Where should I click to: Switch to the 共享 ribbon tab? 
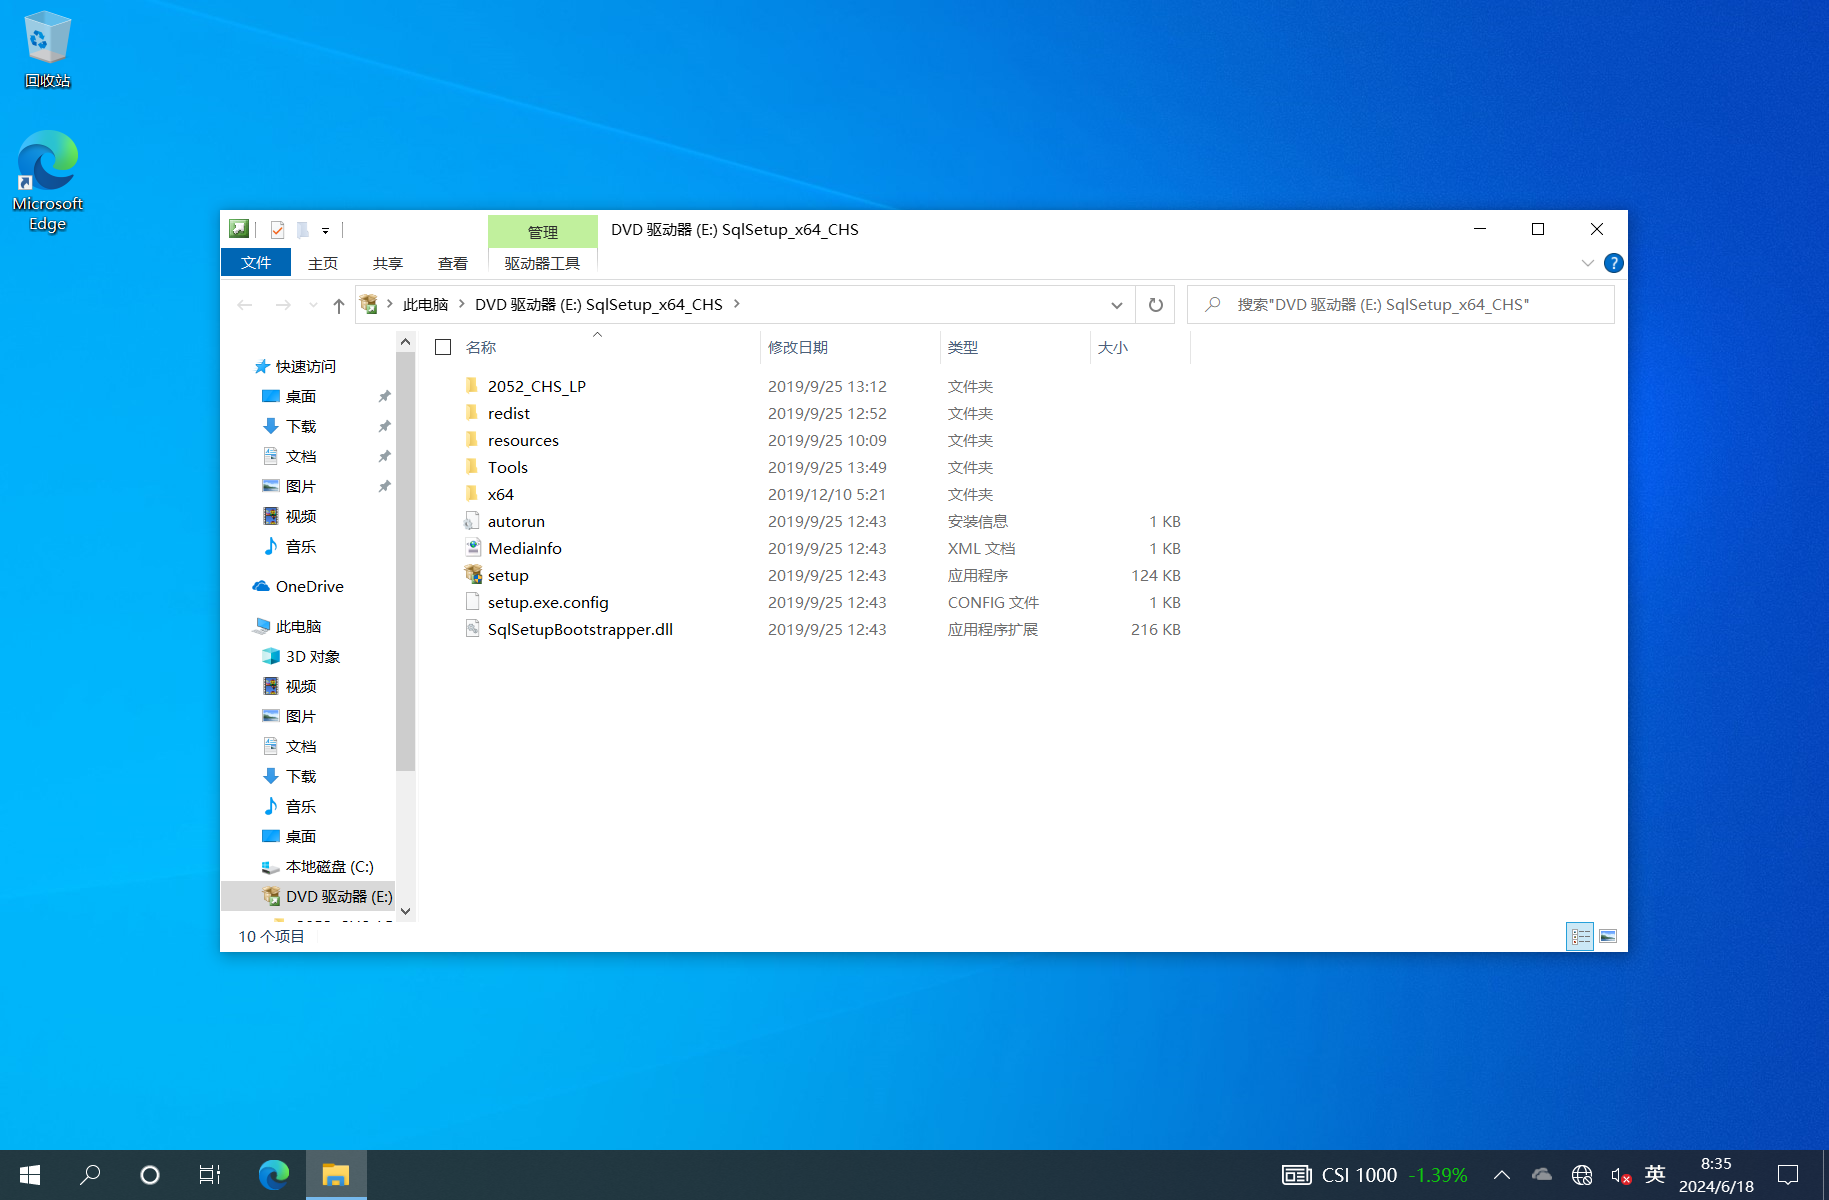click(x=387, y=263)
